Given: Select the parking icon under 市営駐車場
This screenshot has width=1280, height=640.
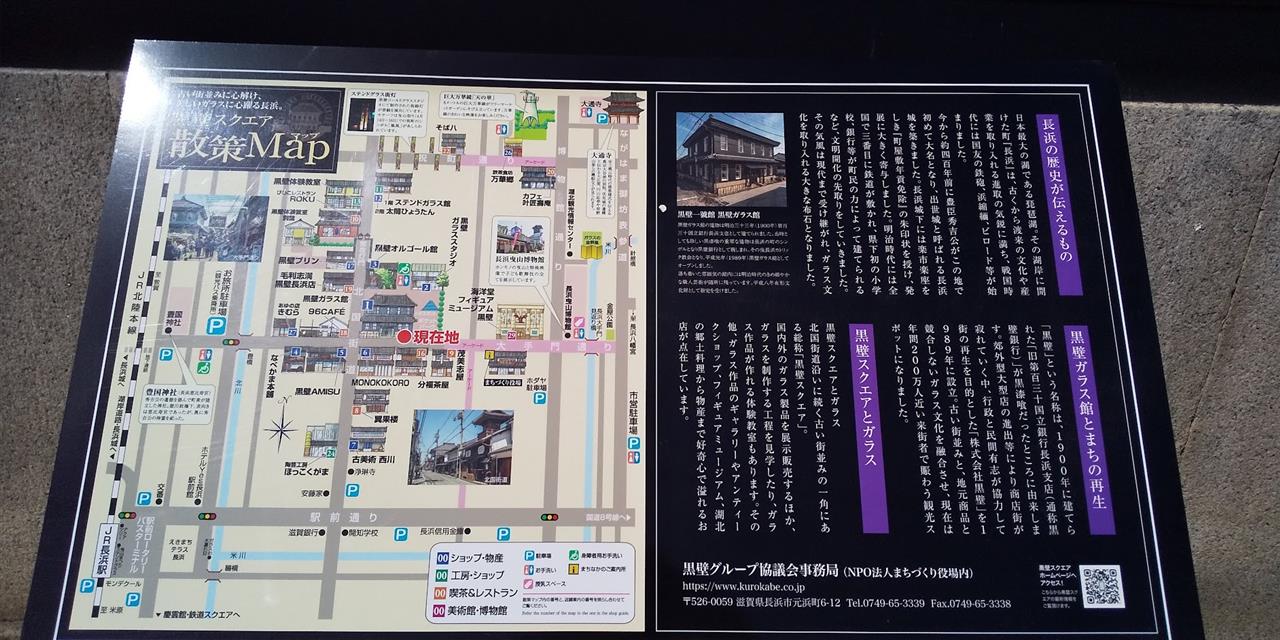Looking at the screenshot, I should pyautogui.click(x=633, y=443).
